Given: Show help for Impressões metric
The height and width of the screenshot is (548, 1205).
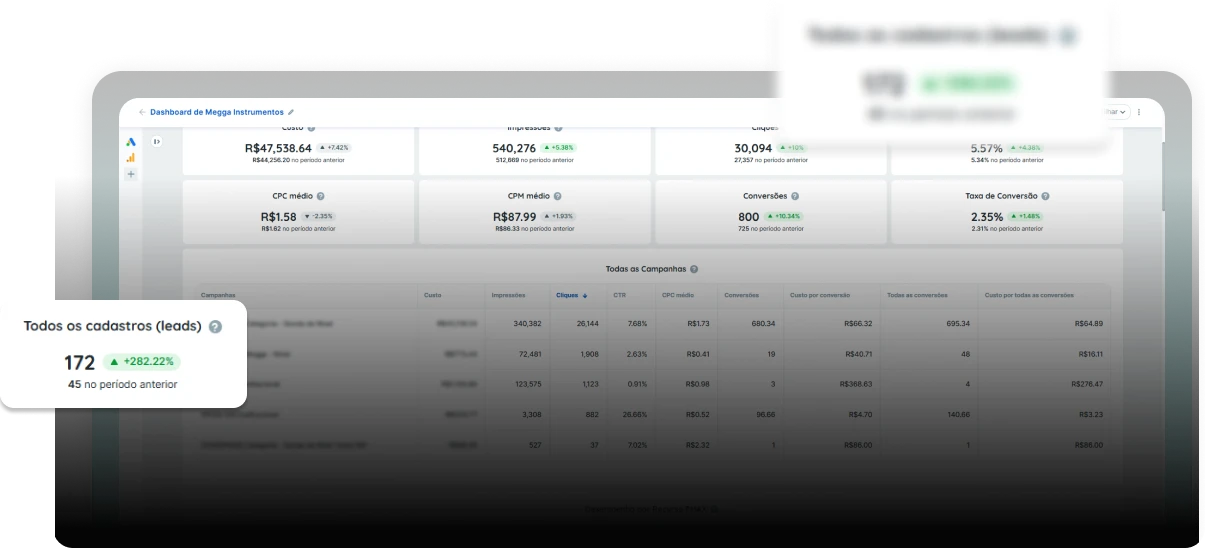Looking at the screenshot, I should (x=558, y=128).
